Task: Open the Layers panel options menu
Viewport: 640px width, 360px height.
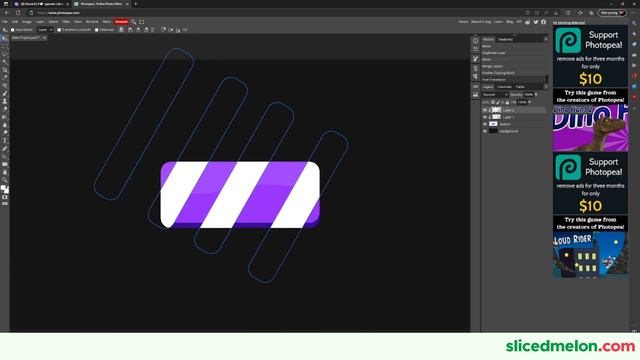Action: tap(546, 87)
